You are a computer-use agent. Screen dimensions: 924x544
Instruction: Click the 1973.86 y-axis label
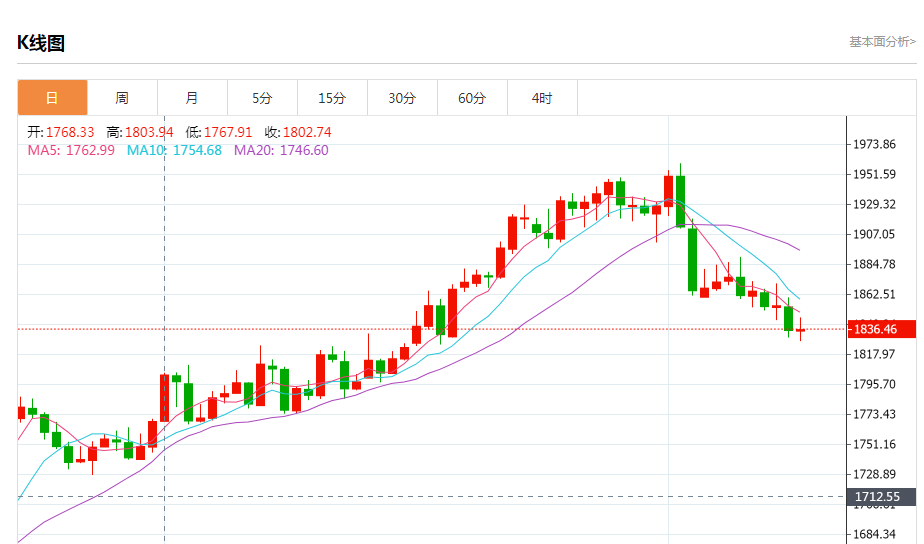[875, 144]
